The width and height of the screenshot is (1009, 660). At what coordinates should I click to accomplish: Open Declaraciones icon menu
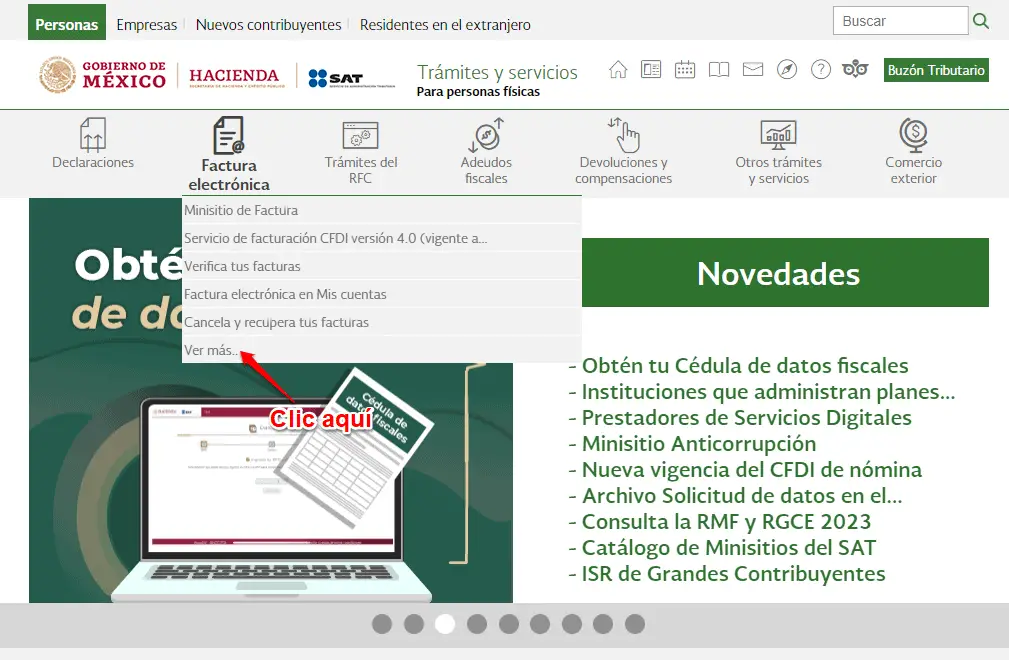click(93, 143)
